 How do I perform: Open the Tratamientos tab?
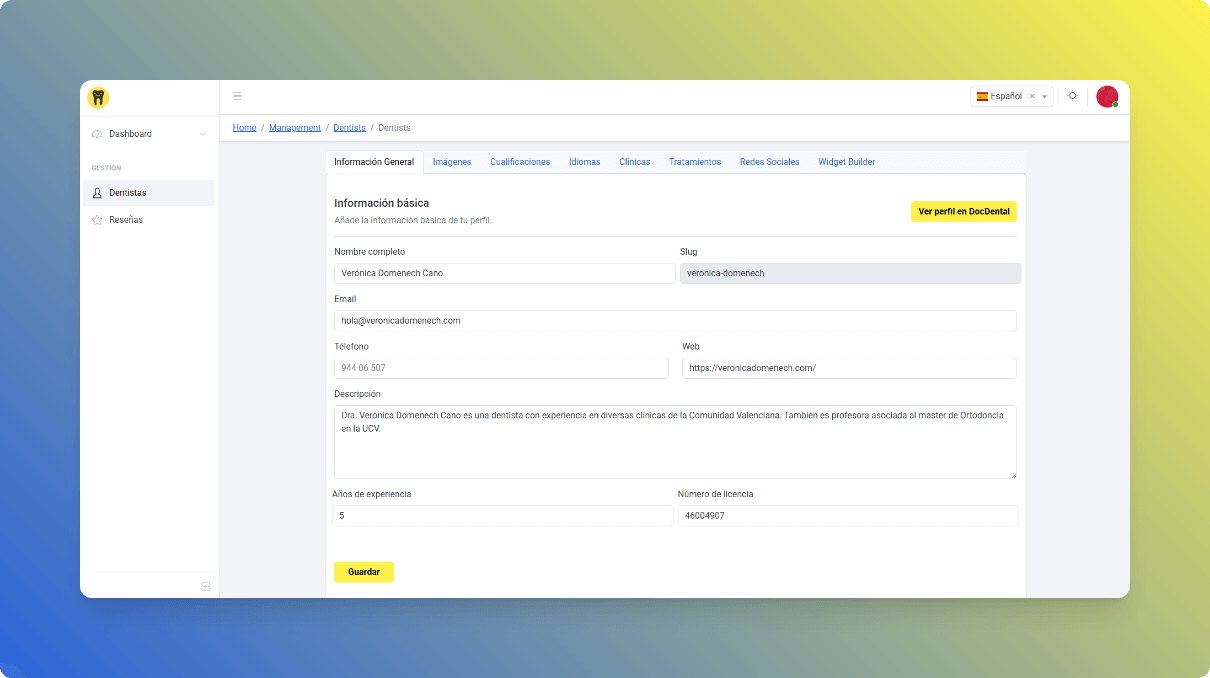coord(695,162)
